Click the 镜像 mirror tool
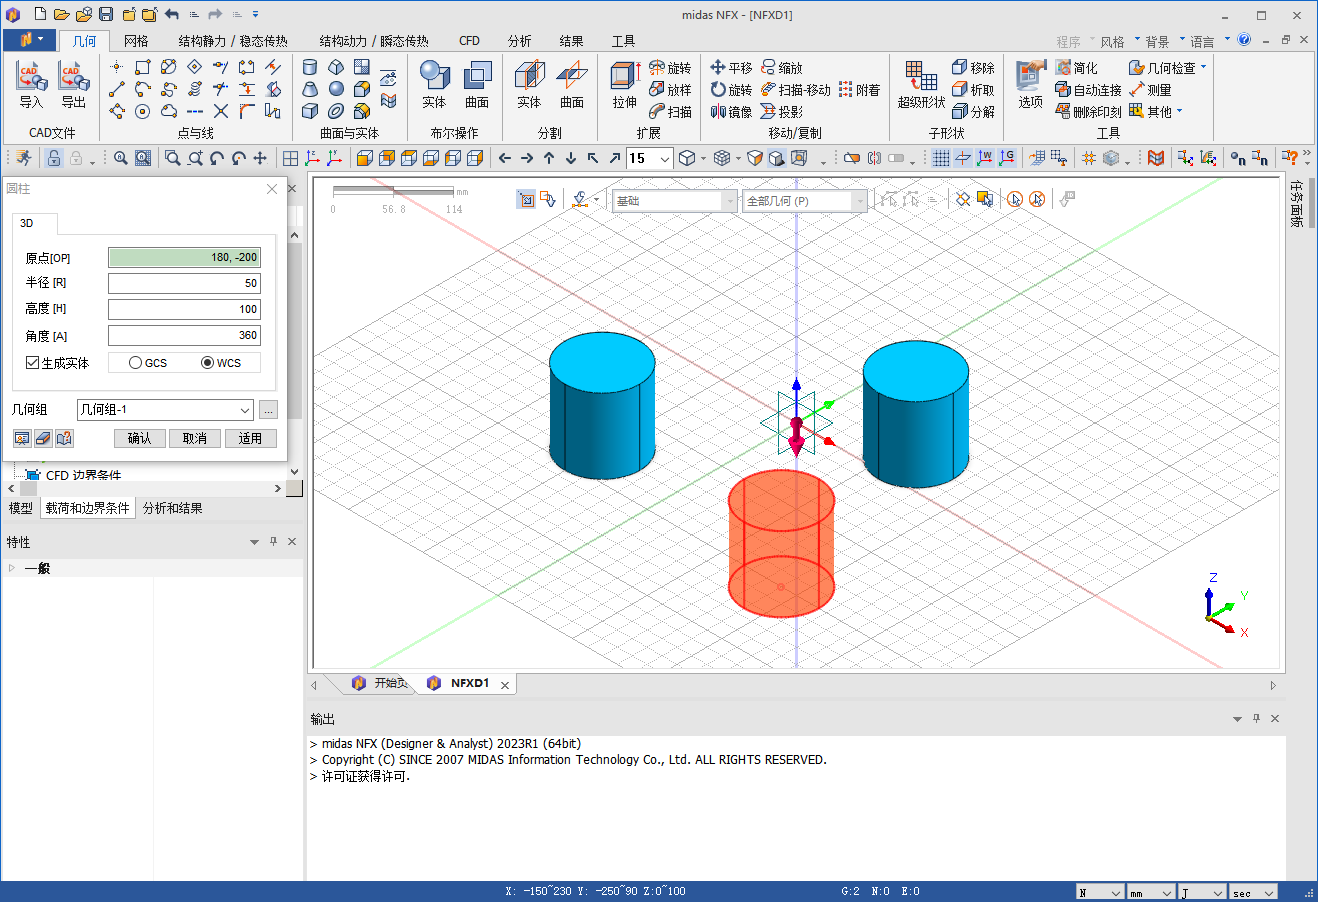The image size is (1318, 902). click(731, 112)
